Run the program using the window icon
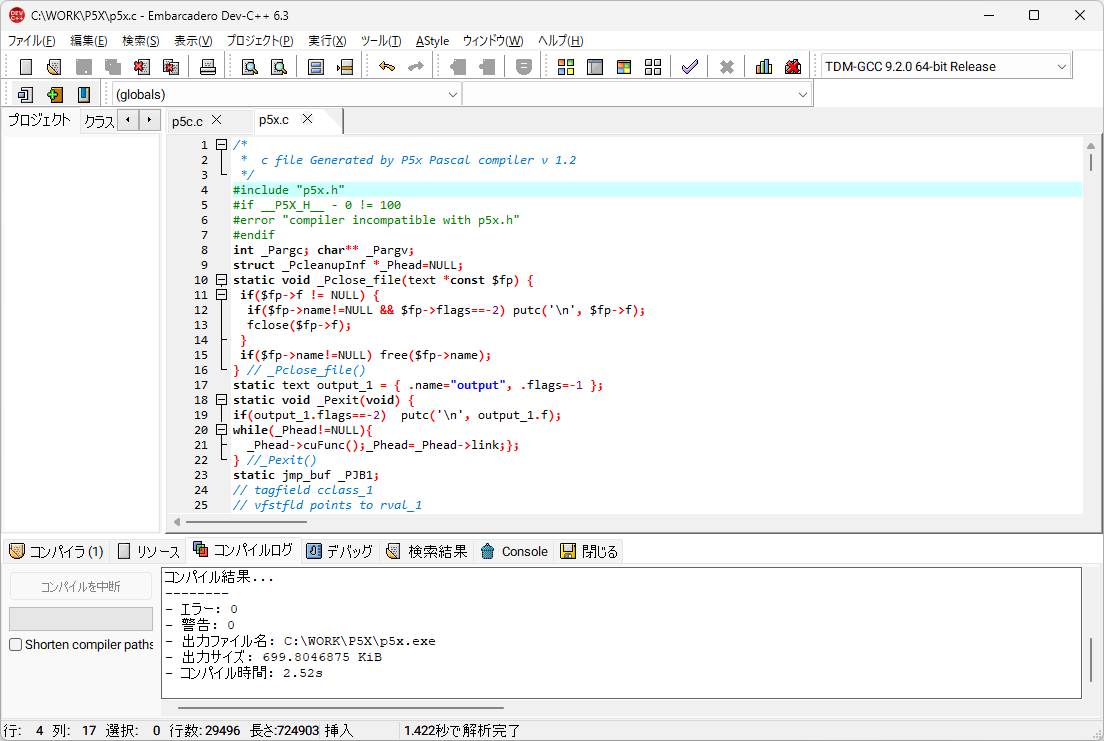 pos(595,67)
